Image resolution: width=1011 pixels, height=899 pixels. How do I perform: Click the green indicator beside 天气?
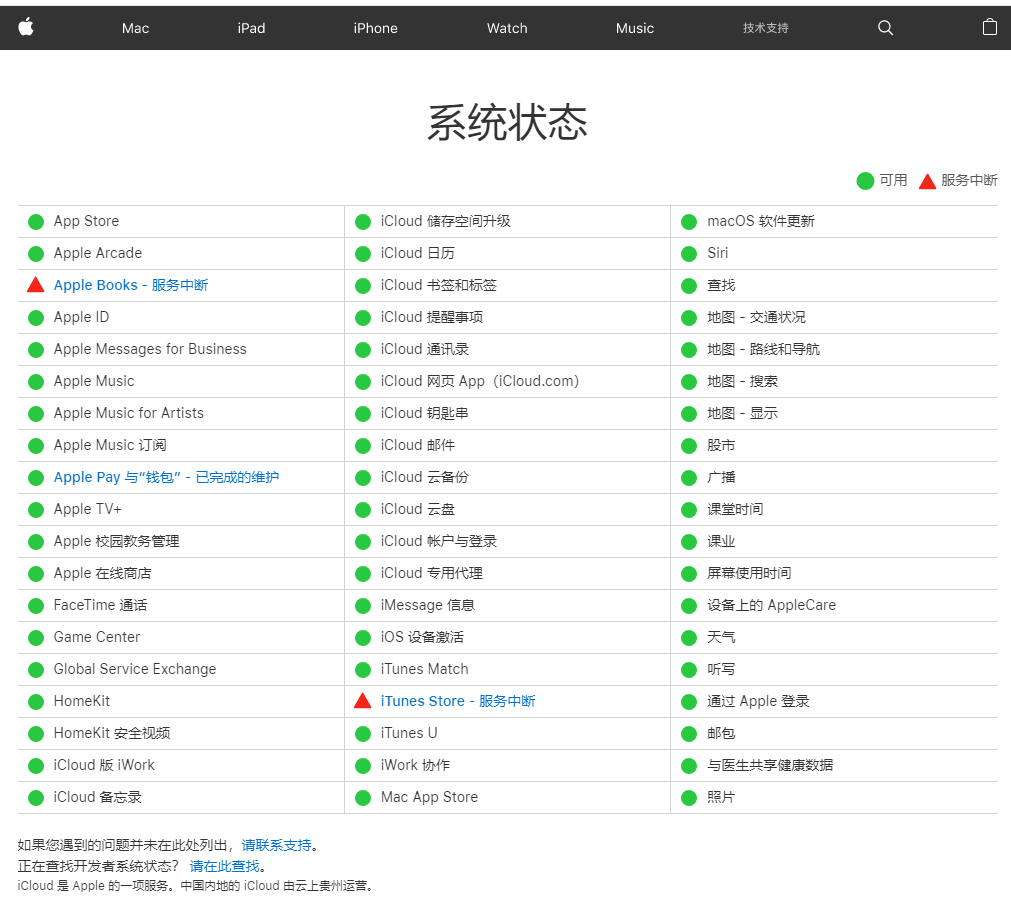[x=688, y=637]
